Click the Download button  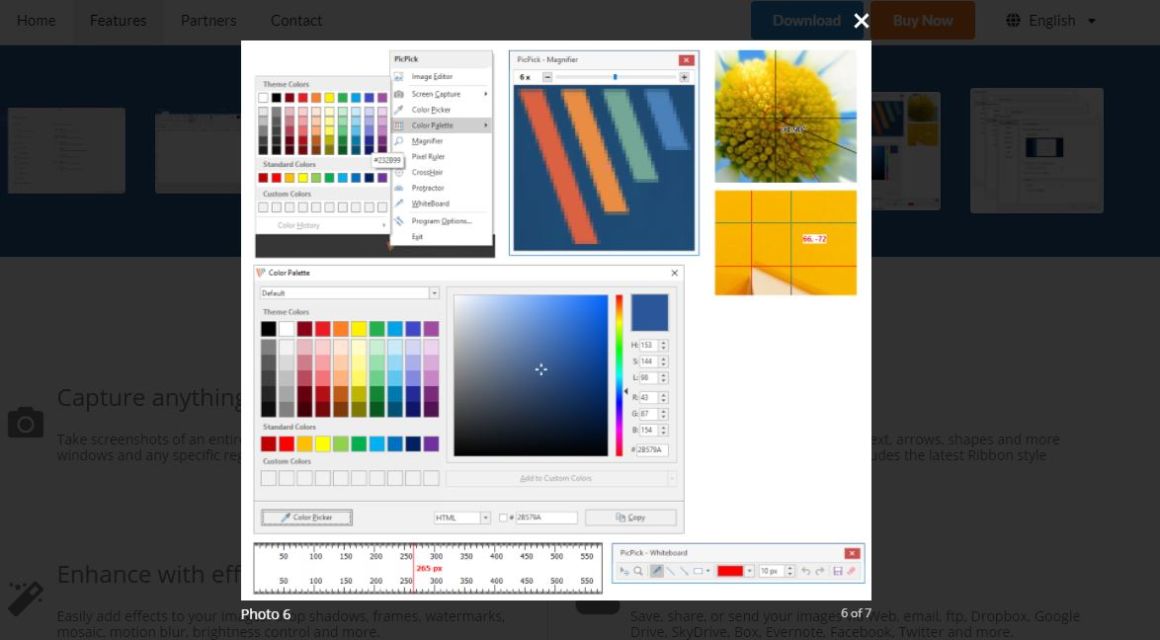click(806, 21)
